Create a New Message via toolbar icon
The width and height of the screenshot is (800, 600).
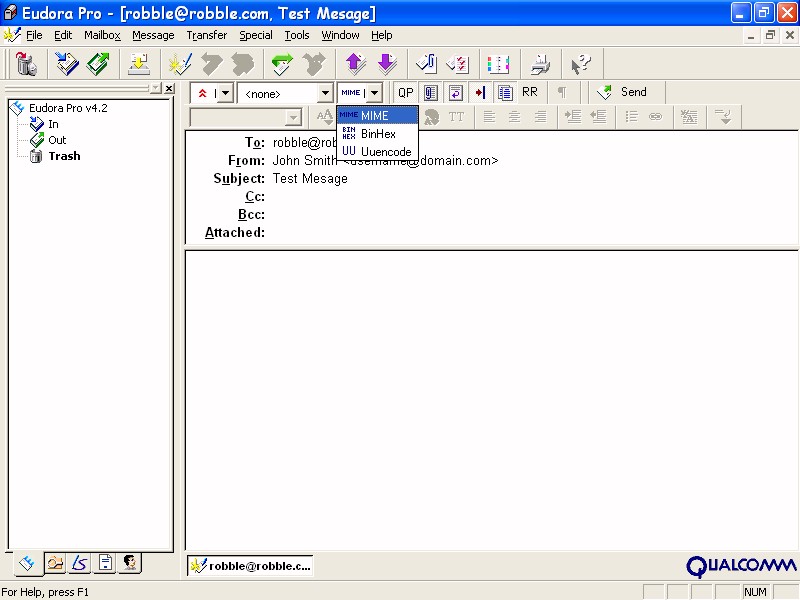coord(180,64)
